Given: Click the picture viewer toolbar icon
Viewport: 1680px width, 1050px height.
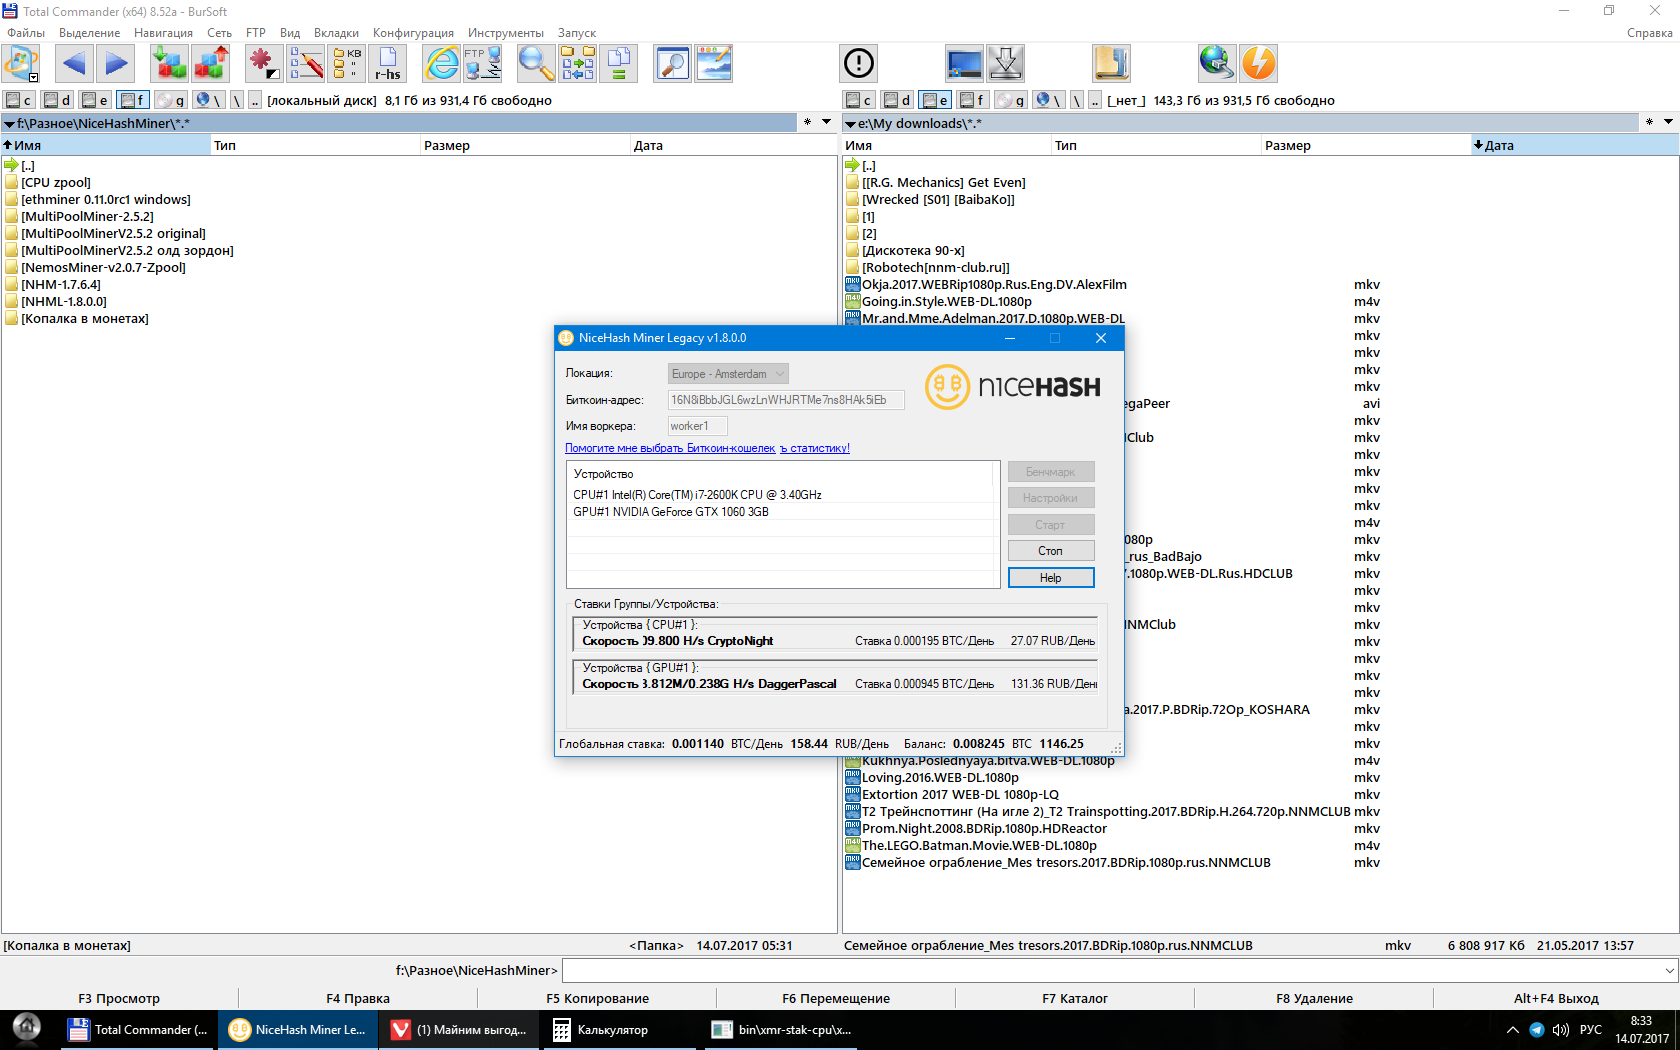Looking at the screenshot, I should [x=714, y=64].
